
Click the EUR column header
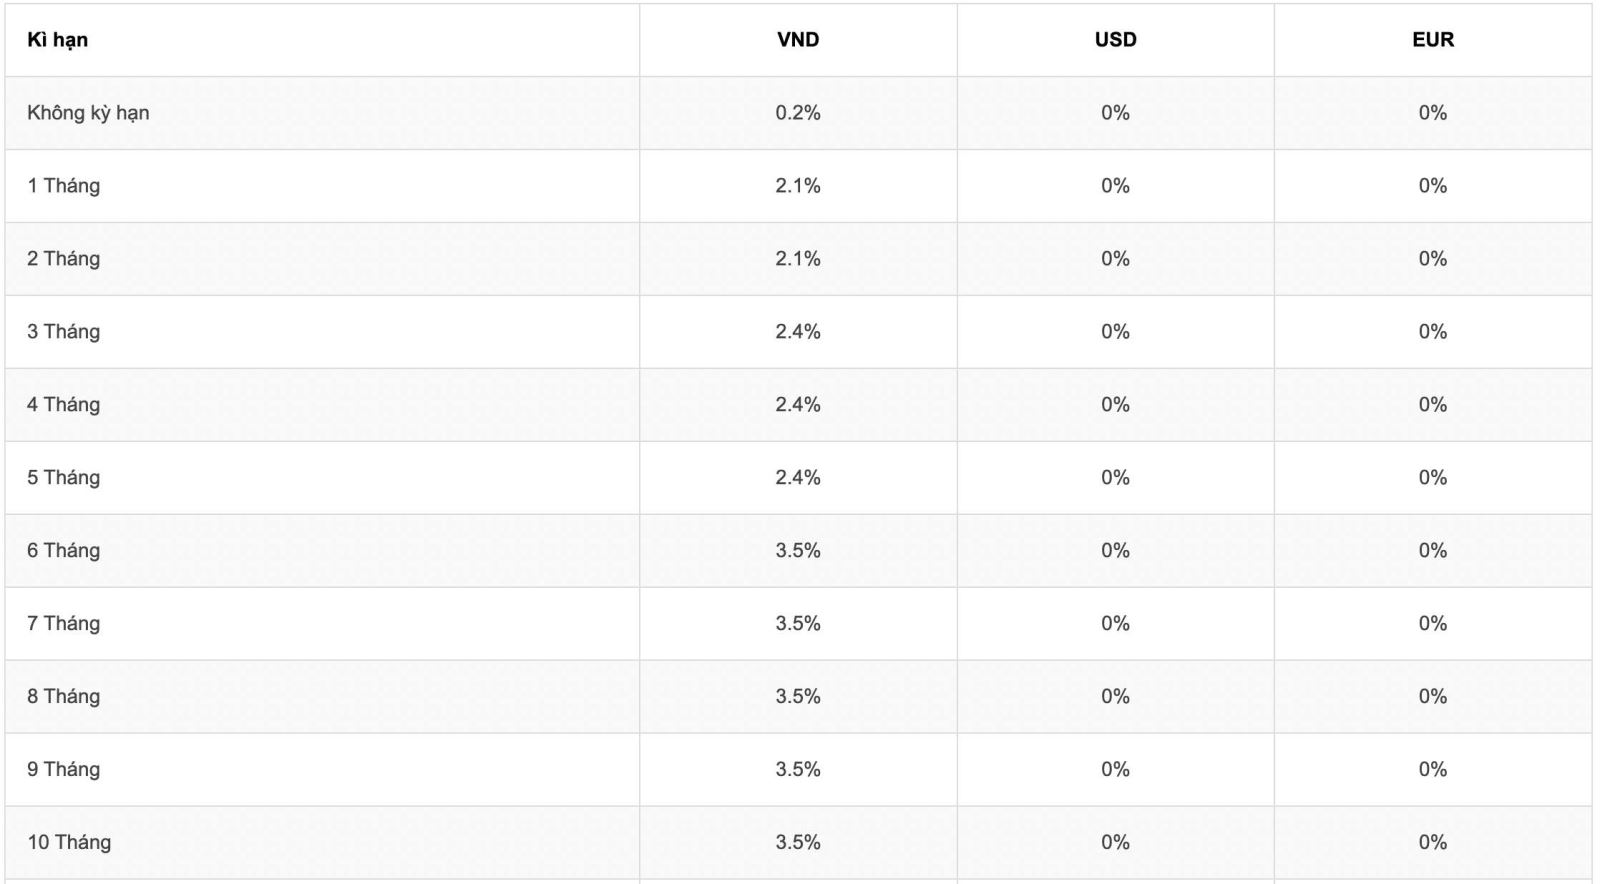[1433, 40]
